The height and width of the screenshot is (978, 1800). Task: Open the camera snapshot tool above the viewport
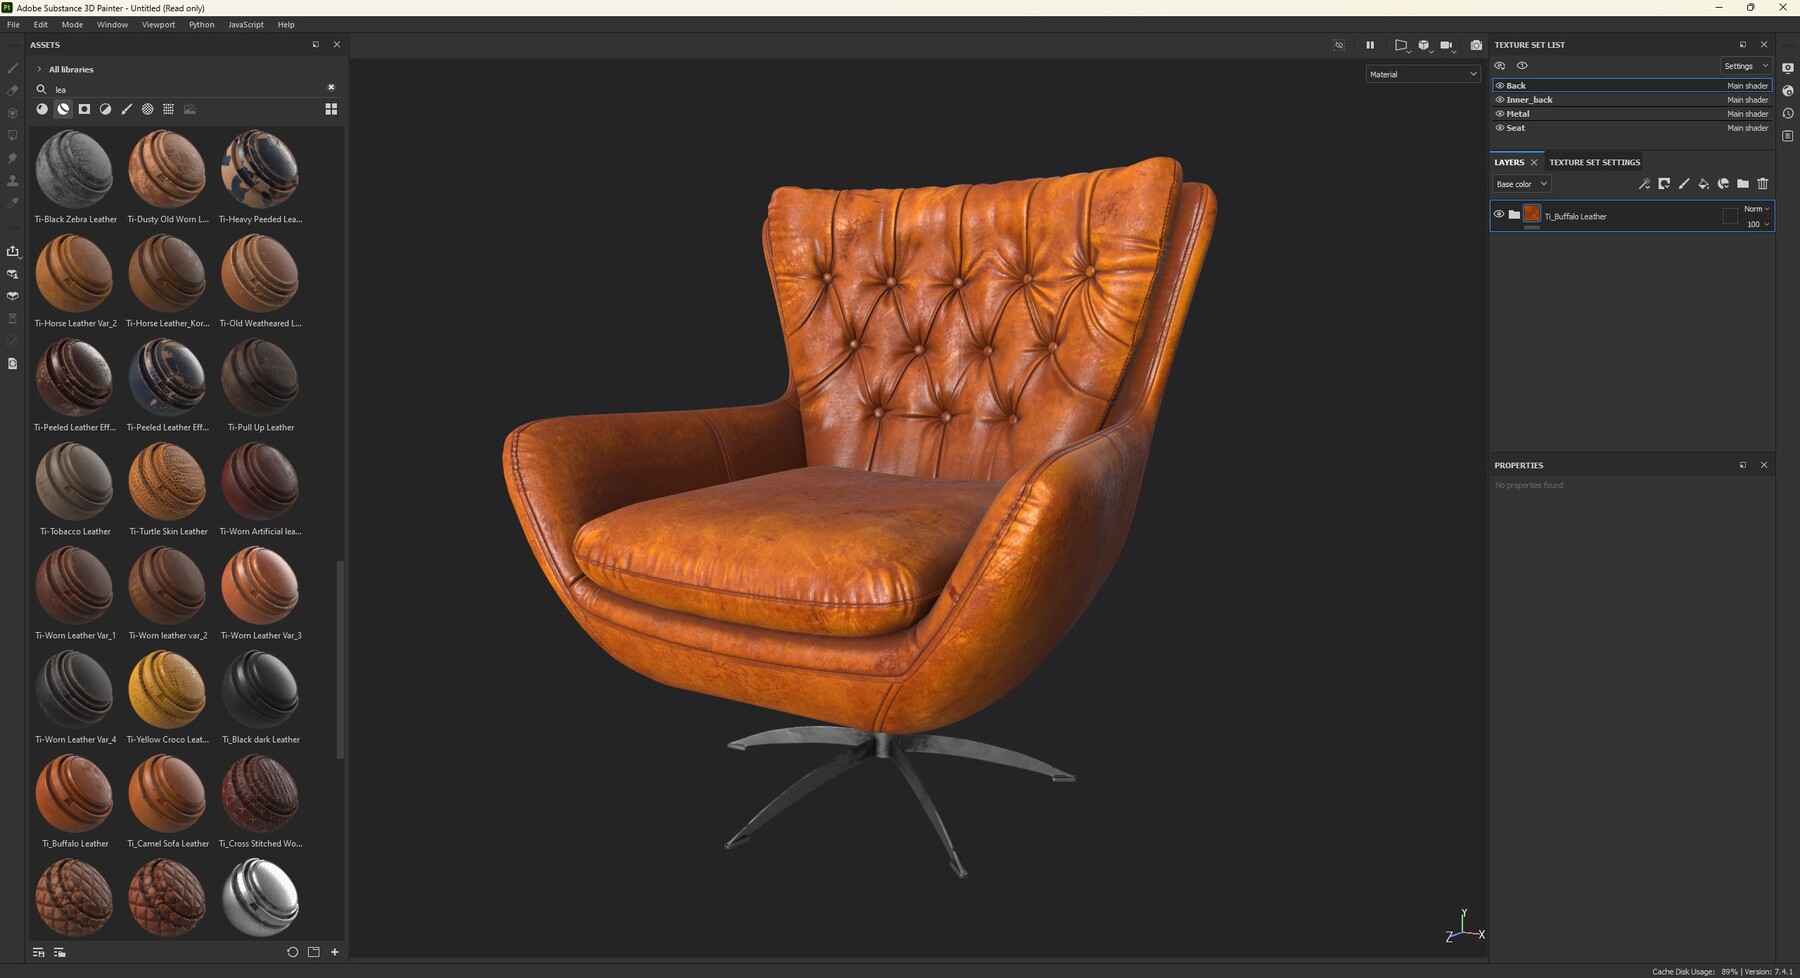point(1477,44)
